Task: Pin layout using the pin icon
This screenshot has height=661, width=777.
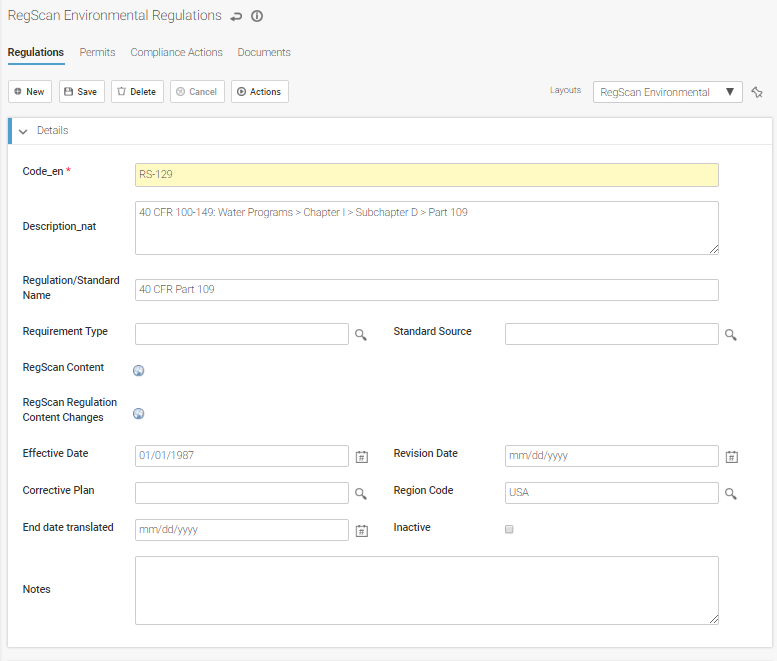Action: [757, 92]
